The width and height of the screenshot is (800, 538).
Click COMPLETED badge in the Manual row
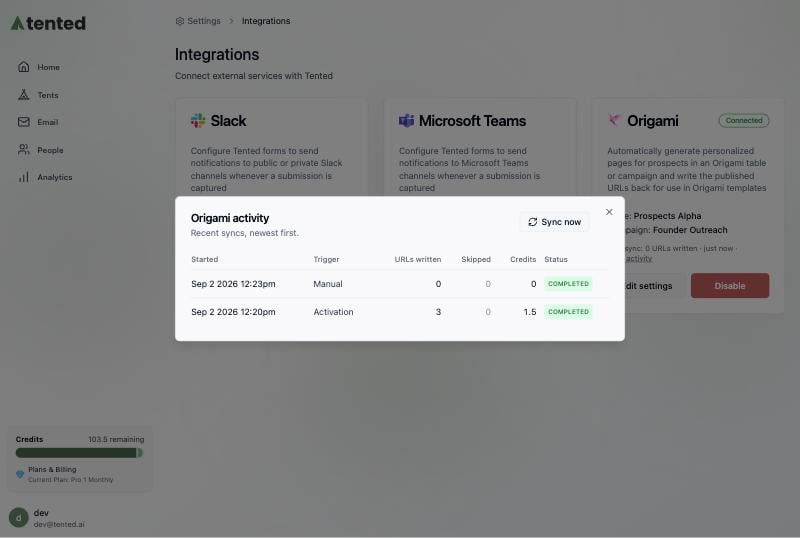[568, 284]
